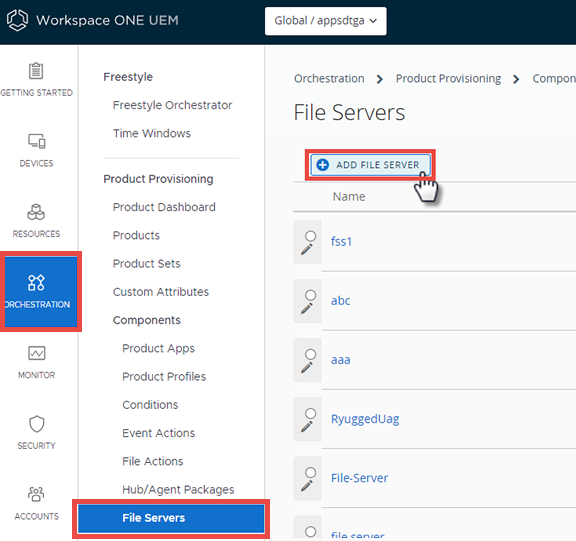The height and width of the screenshot is (541, 576).
Task: Select the Orchestration sidebar icon
Action: [36, 283]
